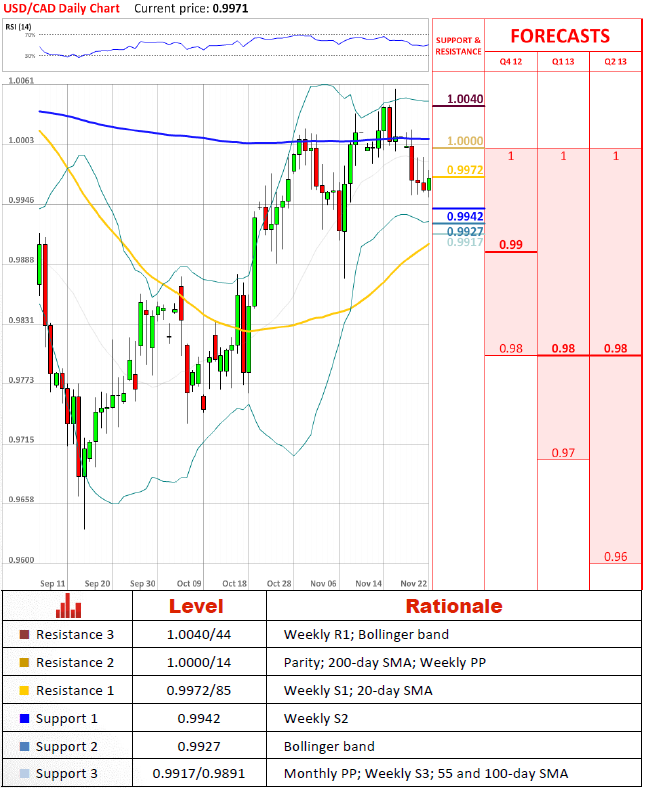645x788 pixels.
Task: Click the Resistance 1 yellow square marker
Action: (x=24, y=690)
